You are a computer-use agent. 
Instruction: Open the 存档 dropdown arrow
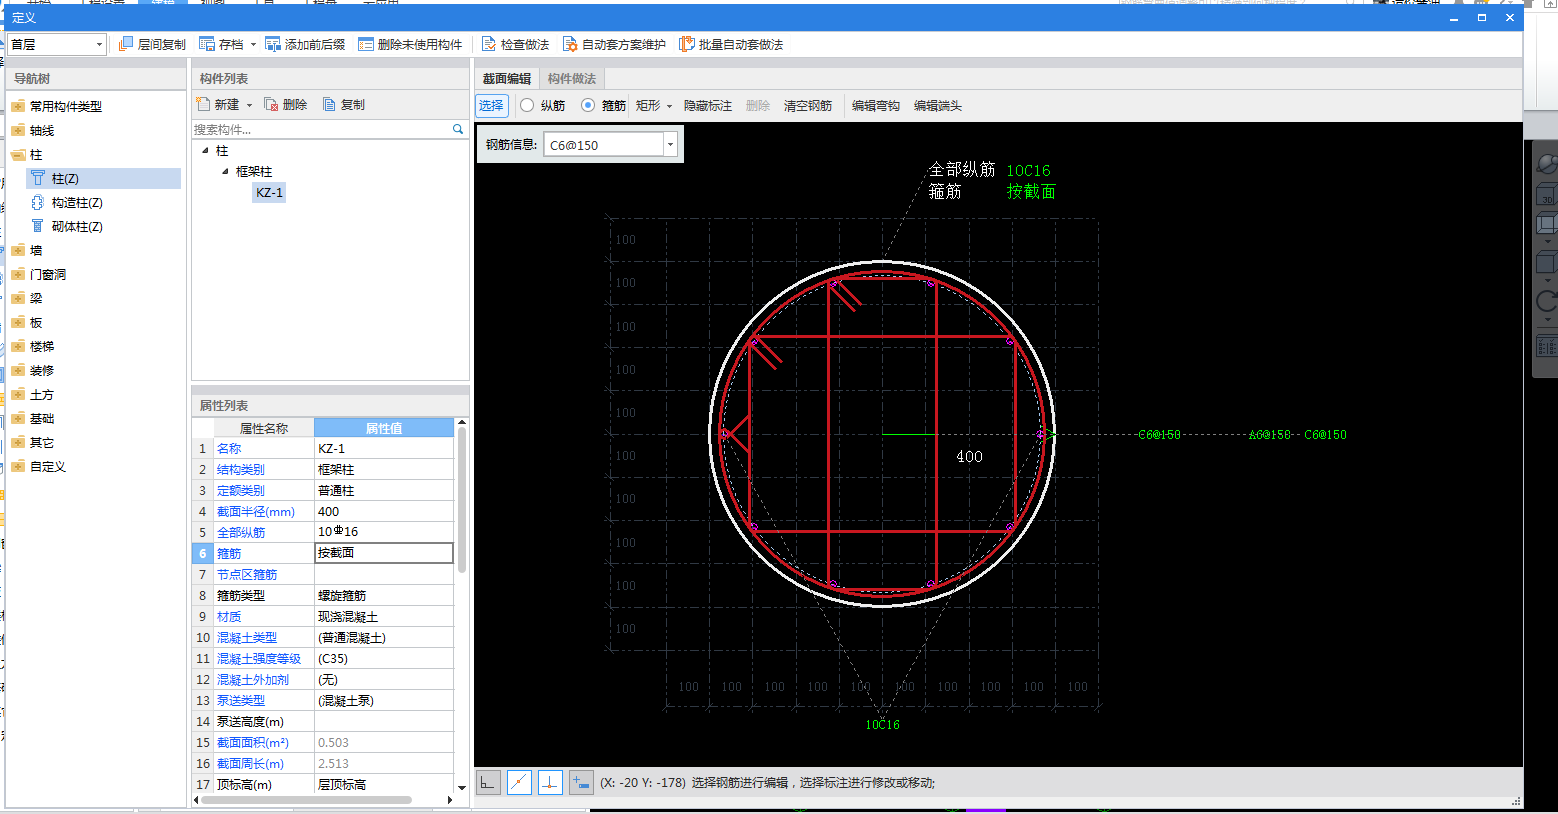point(253,44)
